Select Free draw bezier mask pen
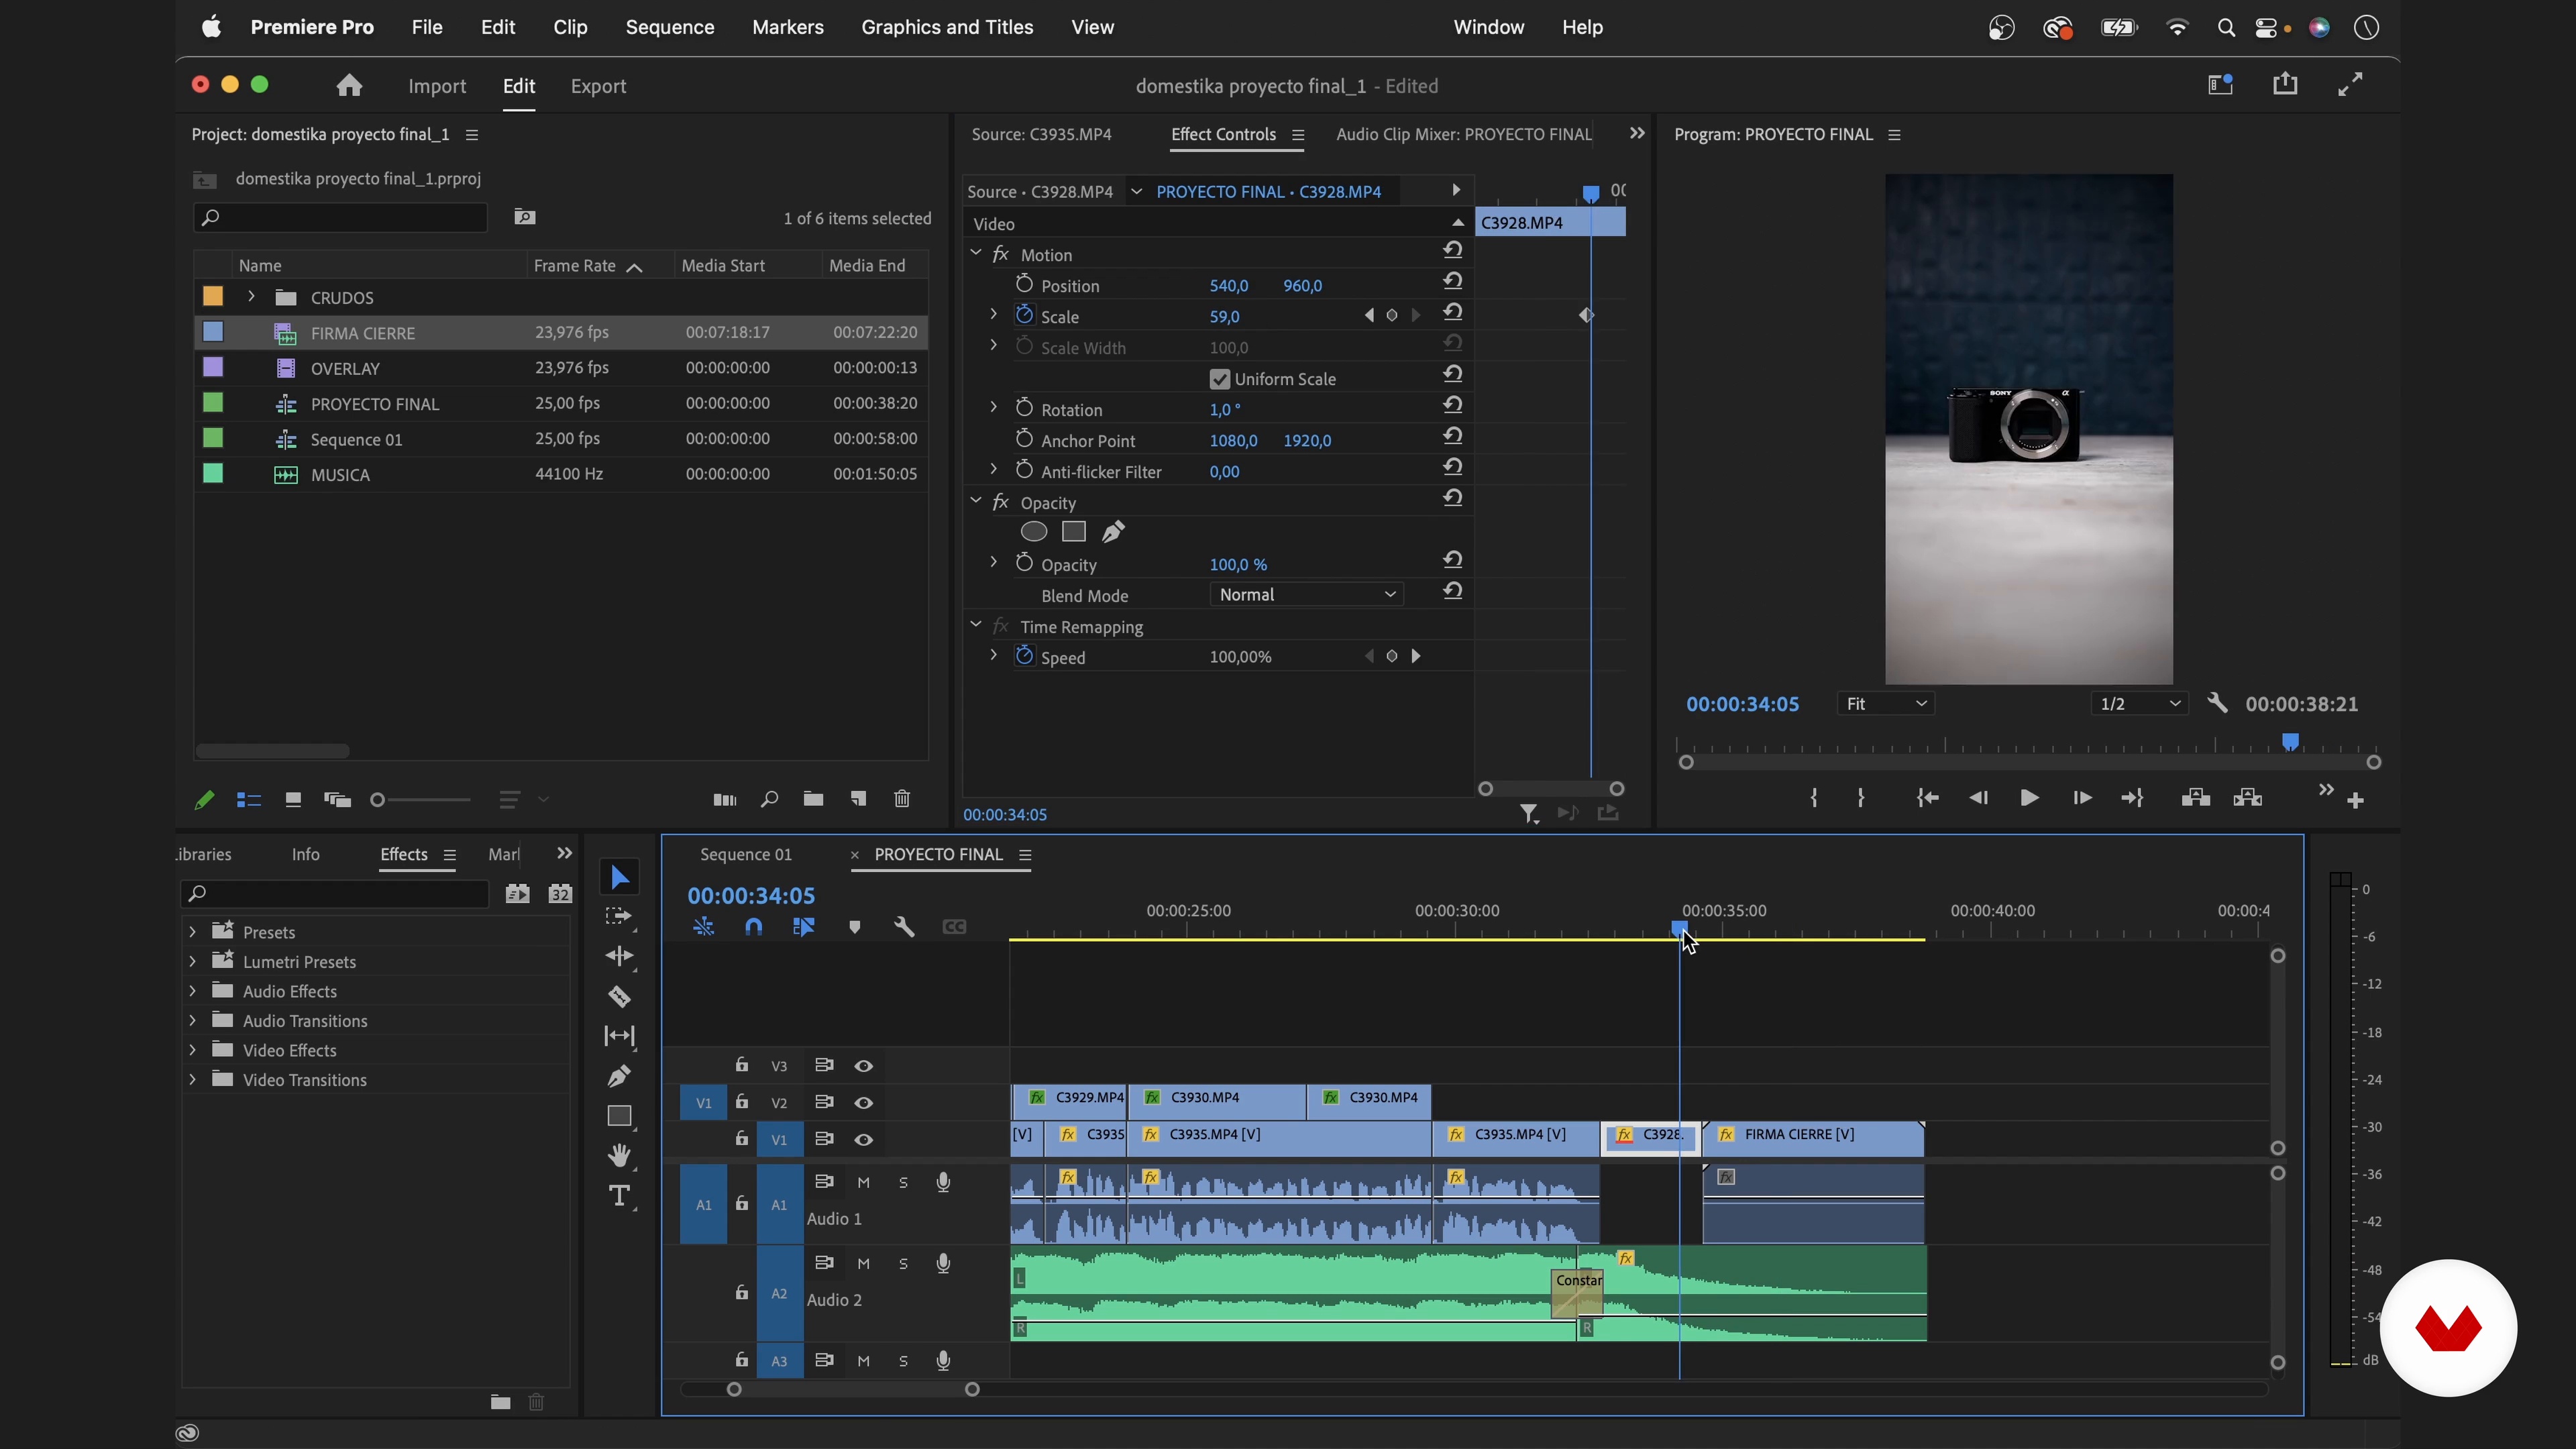2576x1449 pixels. click(x=1113, y=532)
